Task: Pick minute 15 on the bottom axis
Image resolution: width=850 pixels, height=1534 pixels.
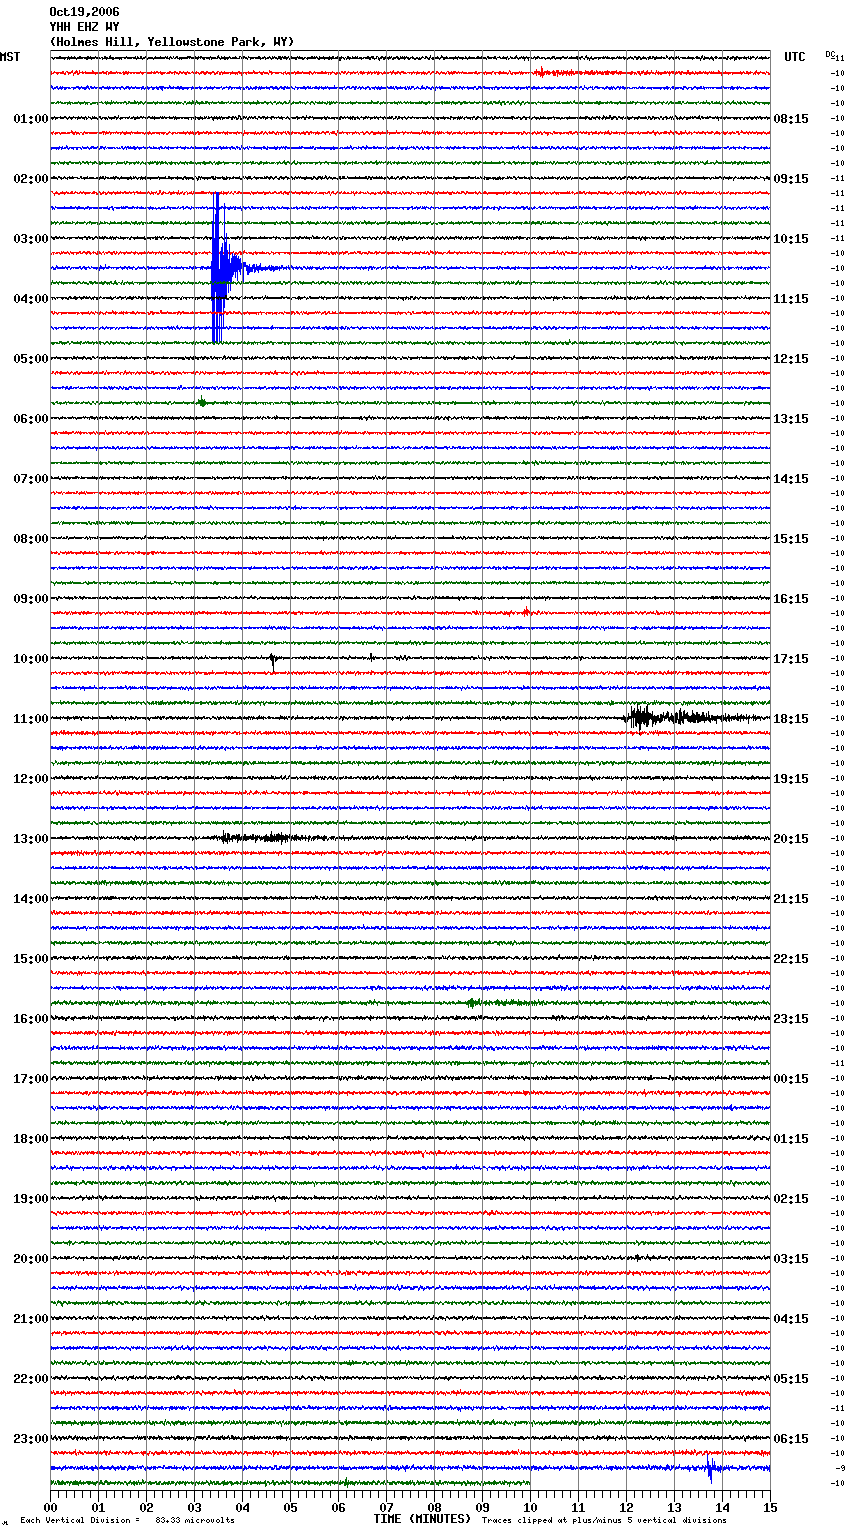Action: coord(770,1507)
